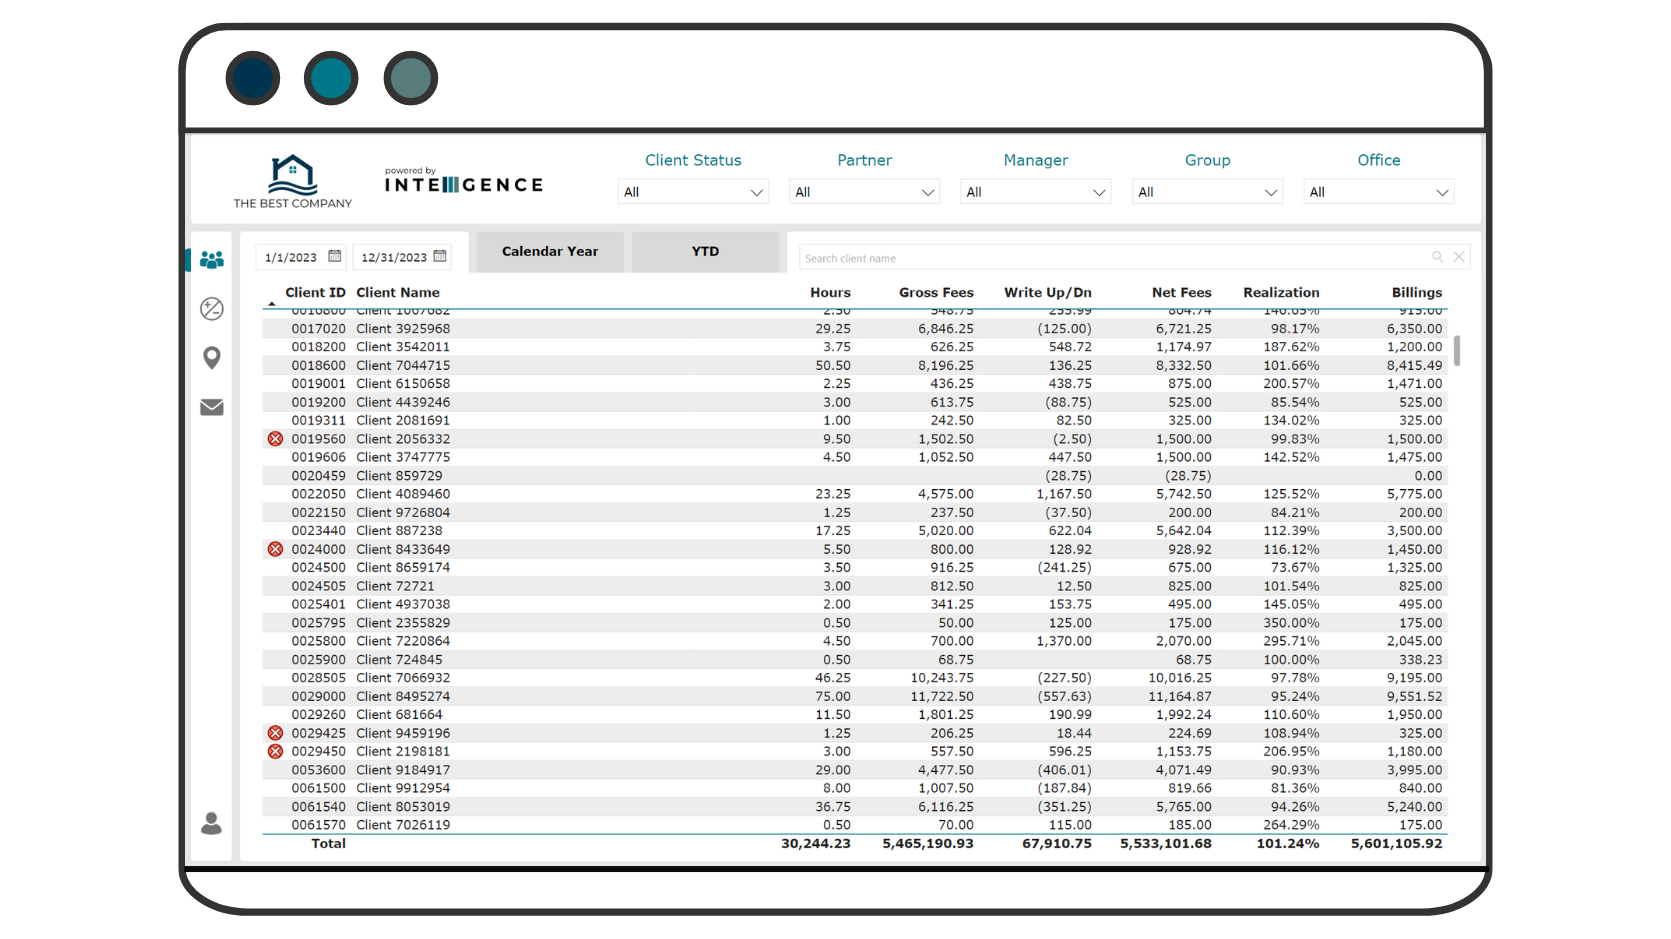
Task: Select row Client 7044715
Action: click(855, 366)
